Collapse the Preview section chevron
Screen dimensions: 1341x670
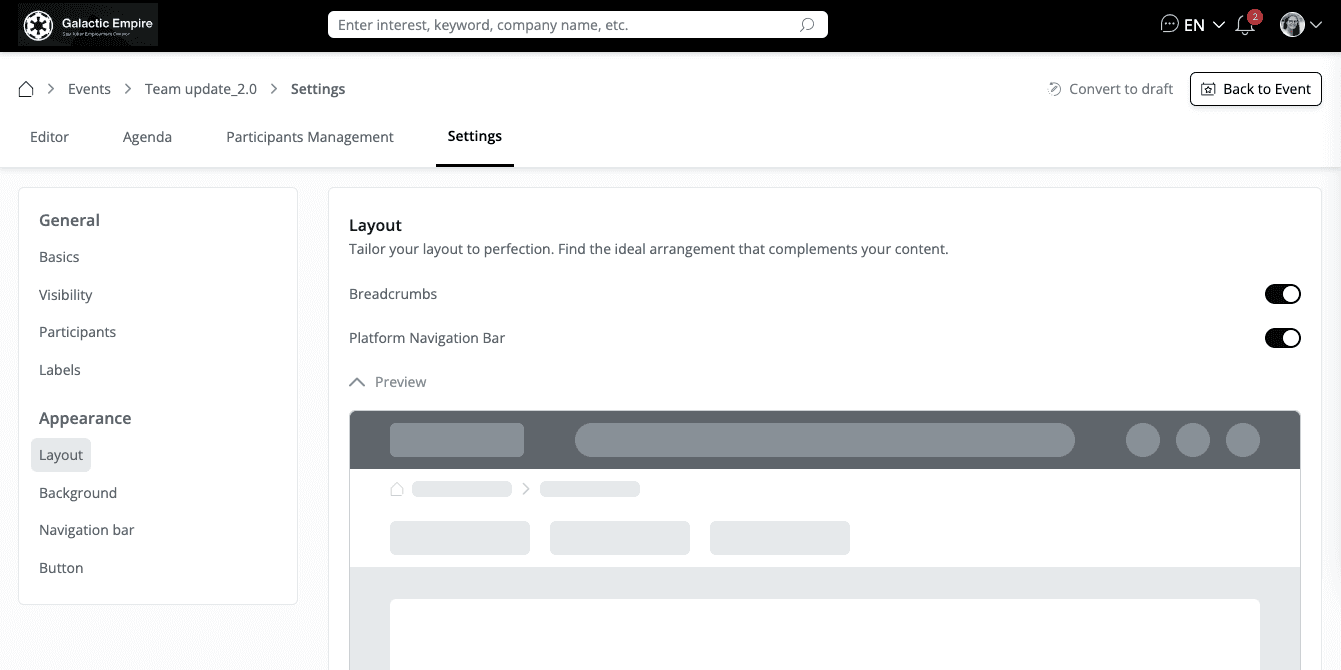click(x=357, y=382)
